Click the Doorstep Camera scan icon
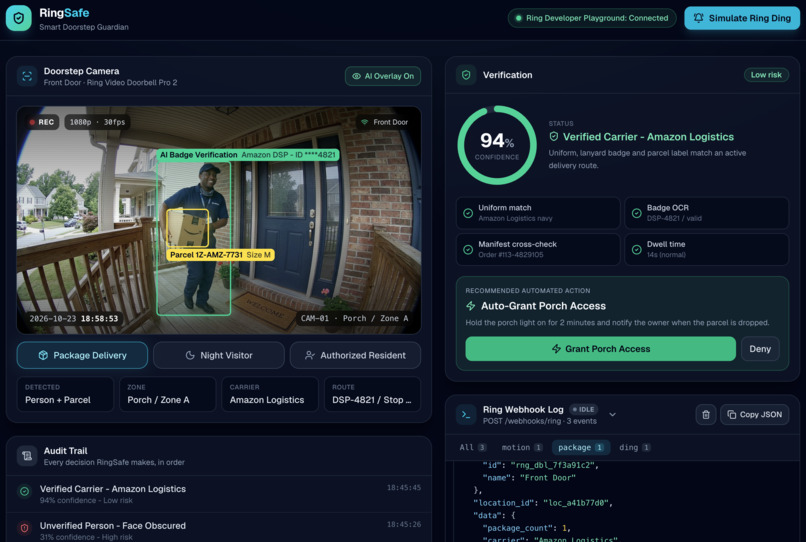Viewport: 806px width, 542px height. [27, 76]
